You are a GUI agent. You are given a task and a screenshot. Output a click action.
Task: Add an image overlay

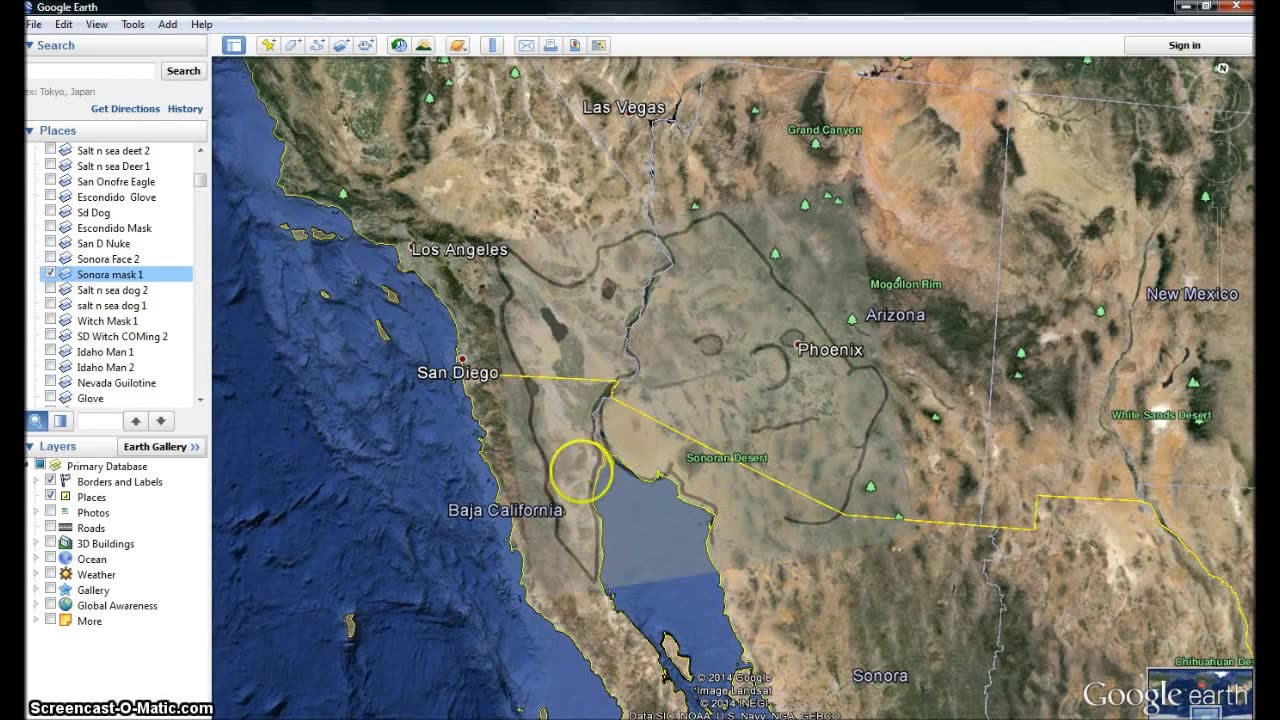tap(341, 45)
